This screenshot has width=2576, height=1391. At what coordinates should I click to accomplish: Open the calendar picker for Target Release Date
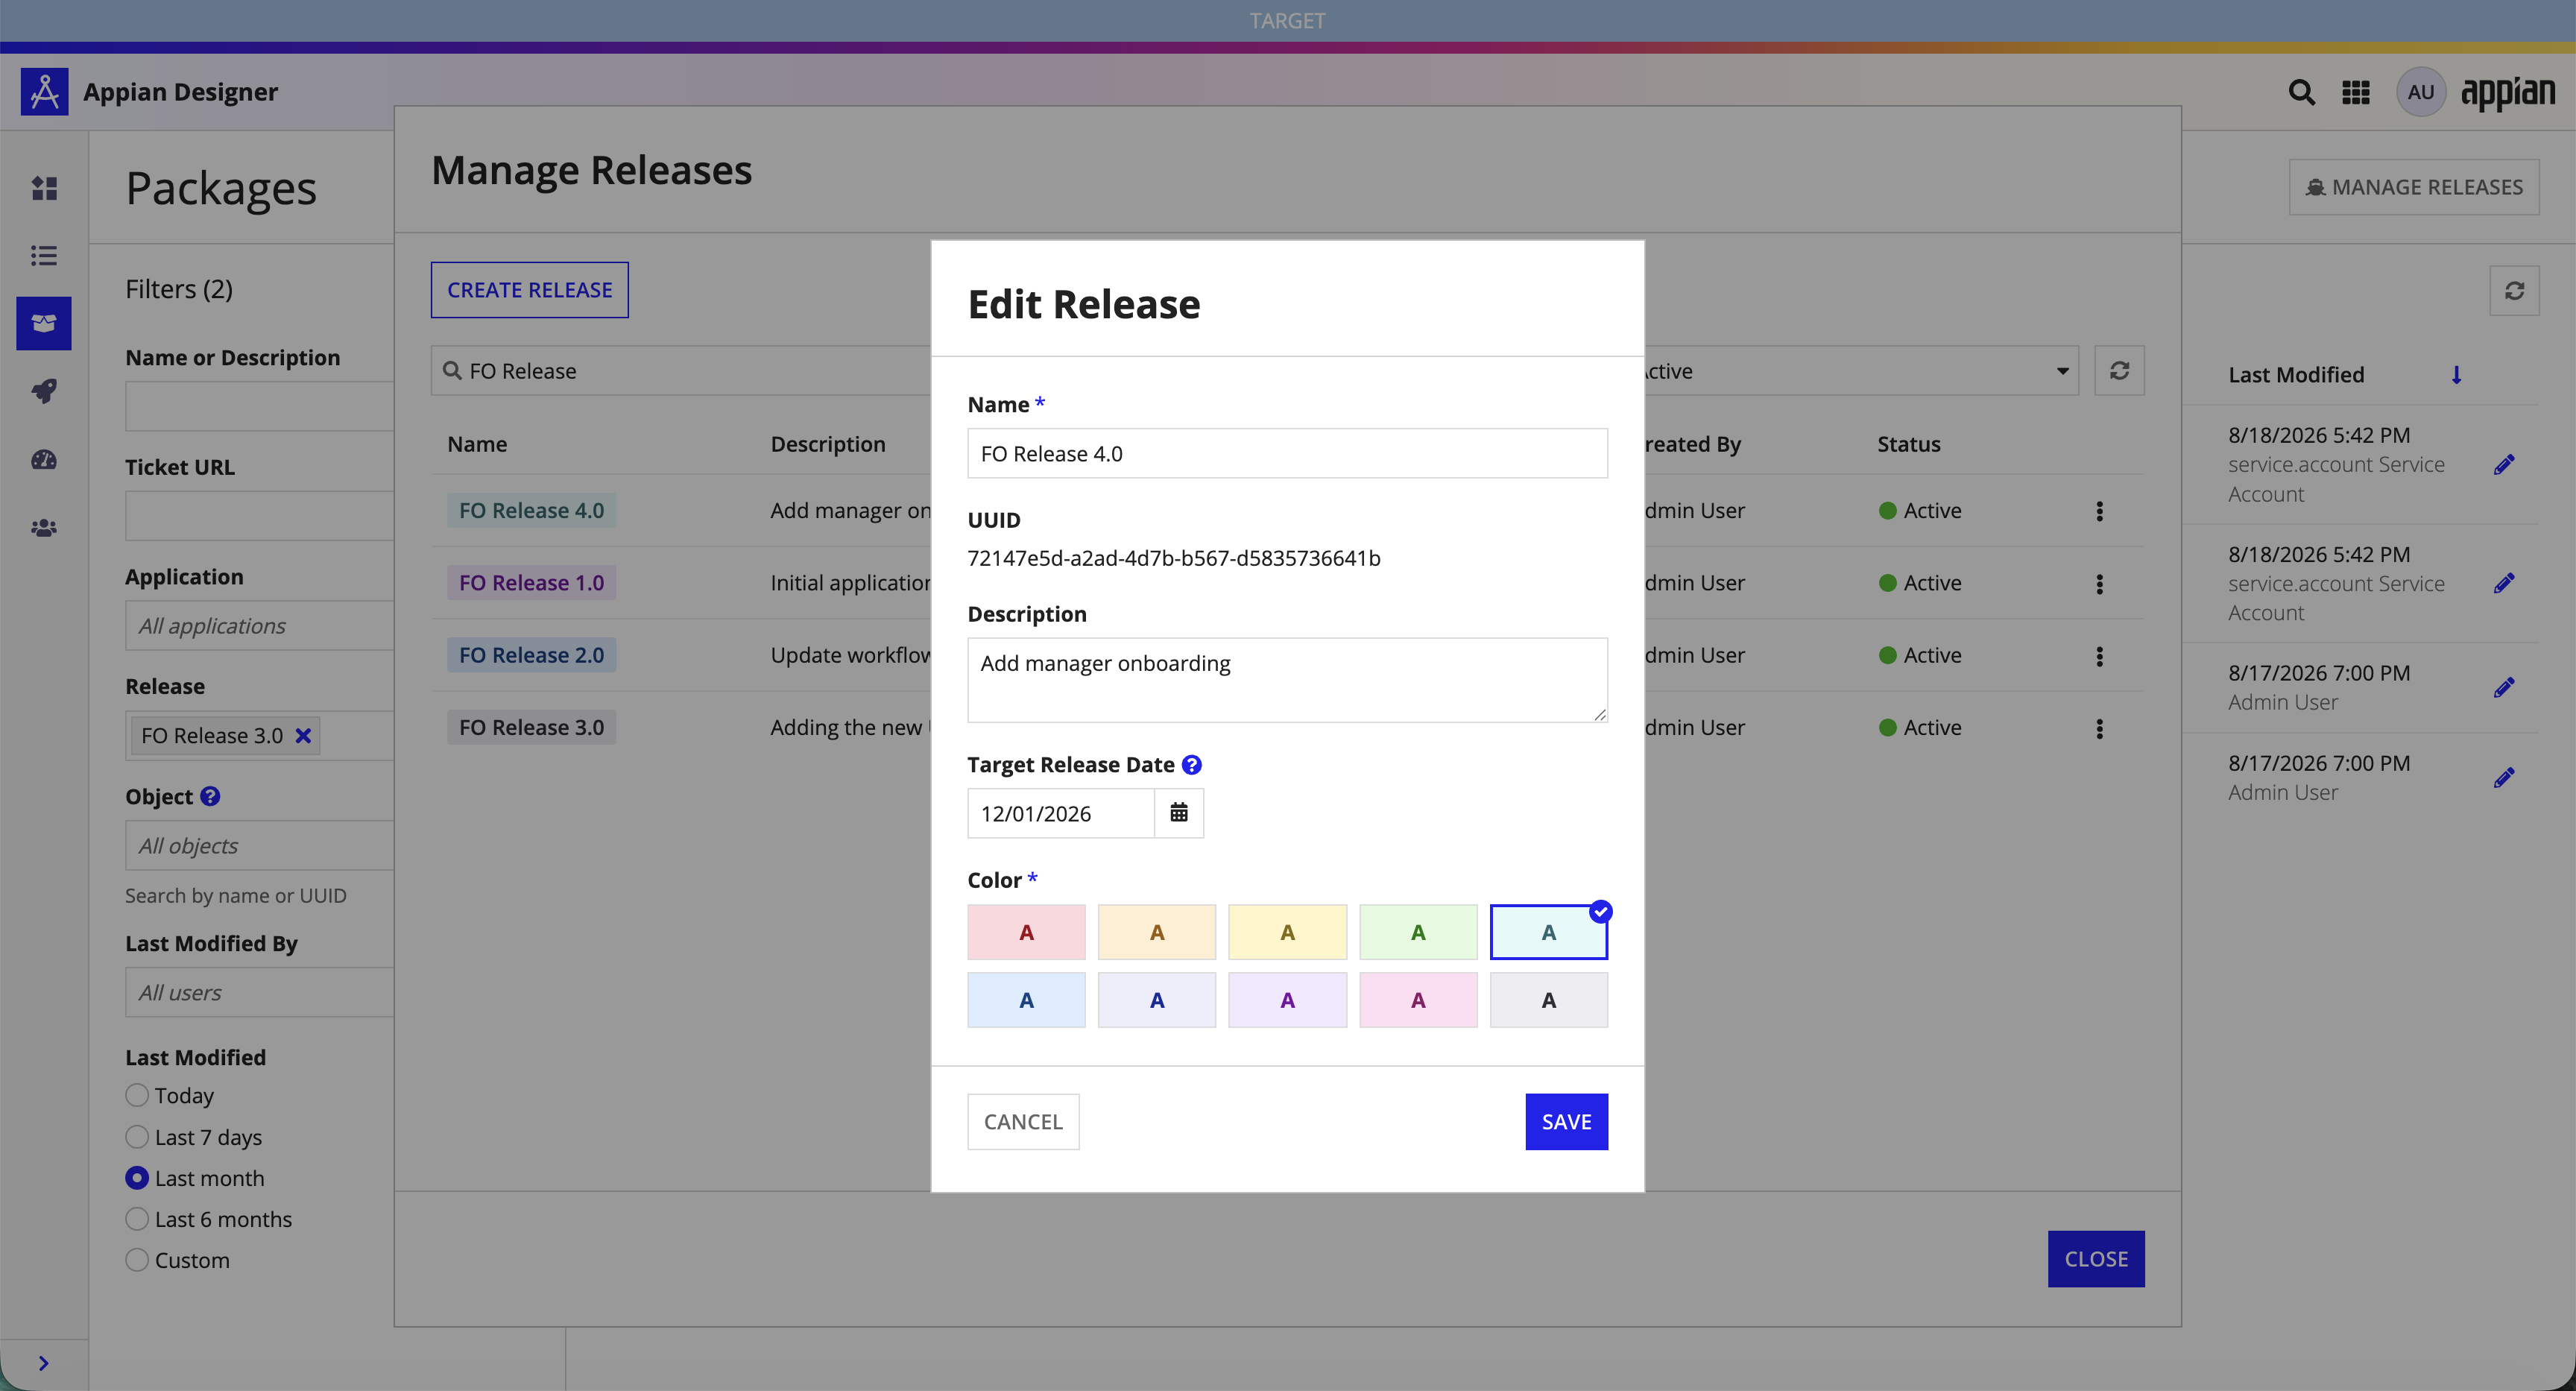(x=1179, y=813)
